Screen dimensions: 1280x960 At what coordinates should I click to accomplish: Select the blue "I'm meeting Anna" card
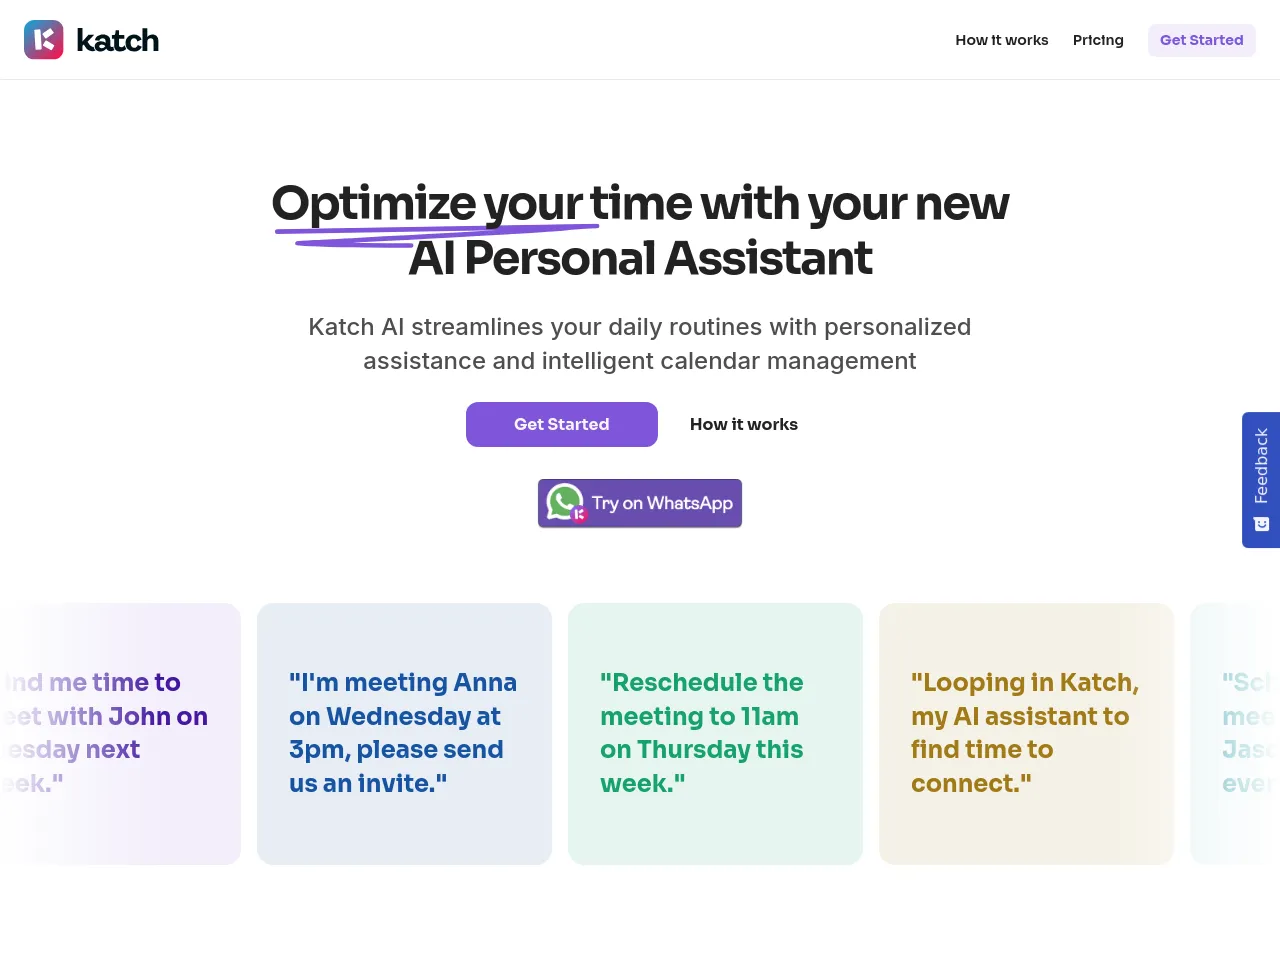[404, 733]
